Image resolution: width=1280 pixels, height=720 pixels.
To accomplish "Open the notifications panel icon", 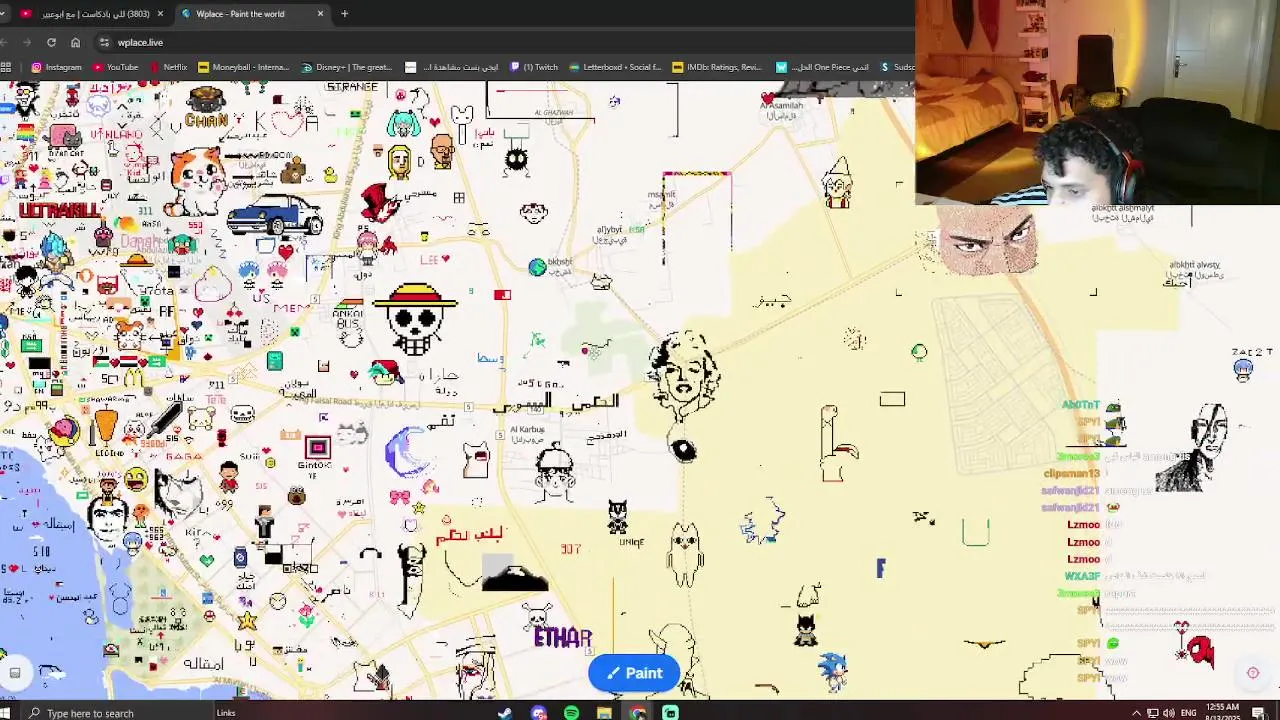I will click(x=1259, y=713).
